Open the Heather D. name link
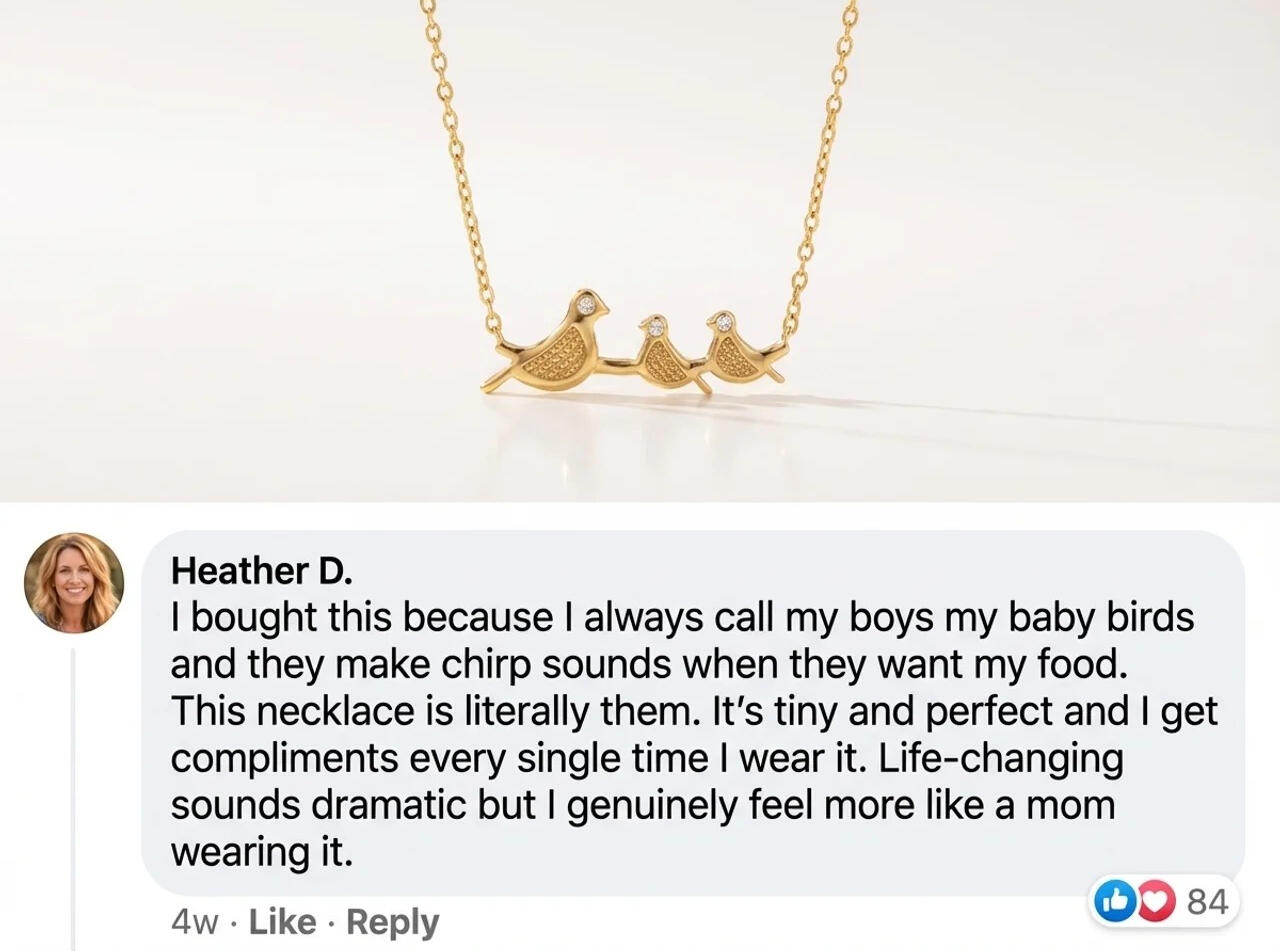 point(262,570)
